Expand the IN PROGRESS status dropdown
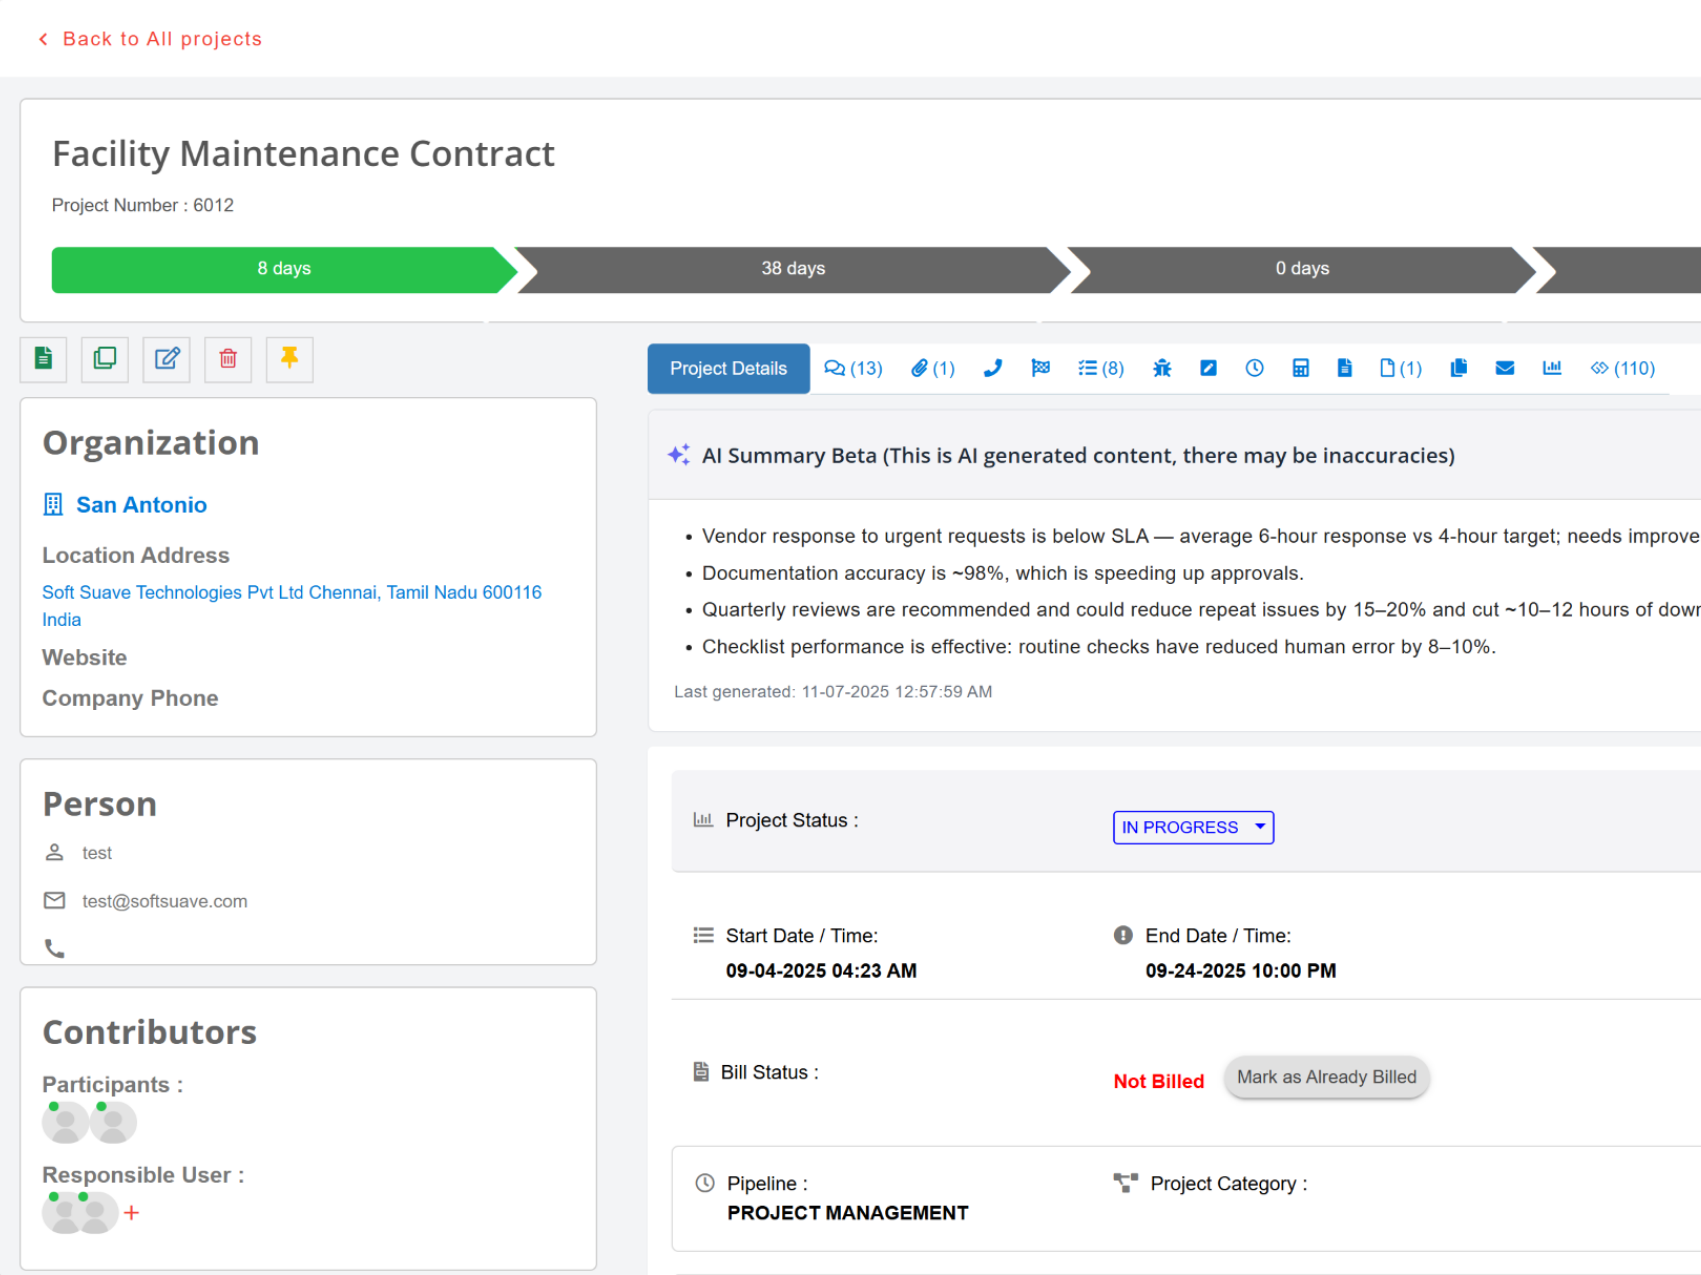This screenshot has height=1275, width=1701. (x=1192, y=828)
